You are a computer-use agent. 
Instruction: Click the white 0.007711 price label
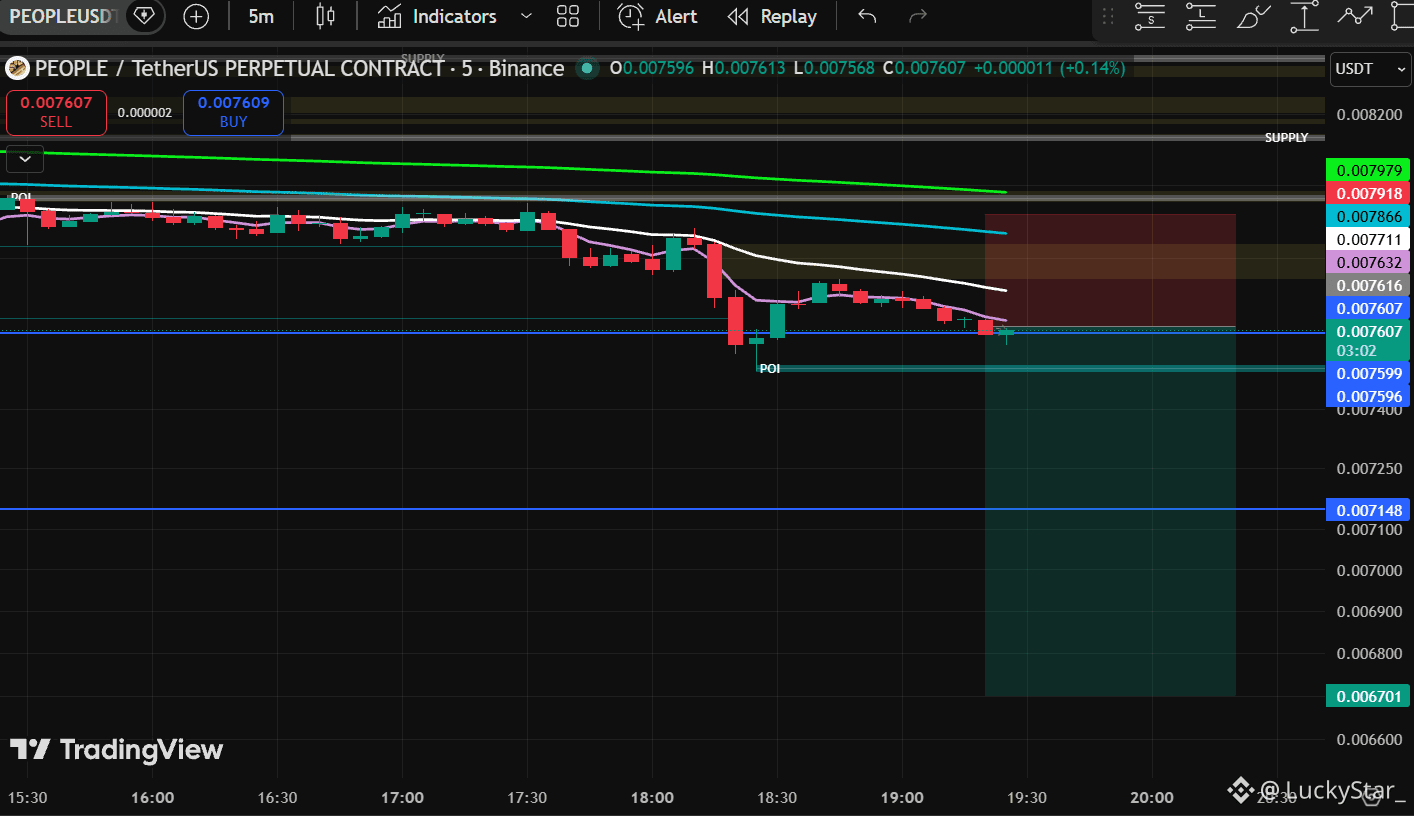pyautogui.click(x=1367, y=239)
